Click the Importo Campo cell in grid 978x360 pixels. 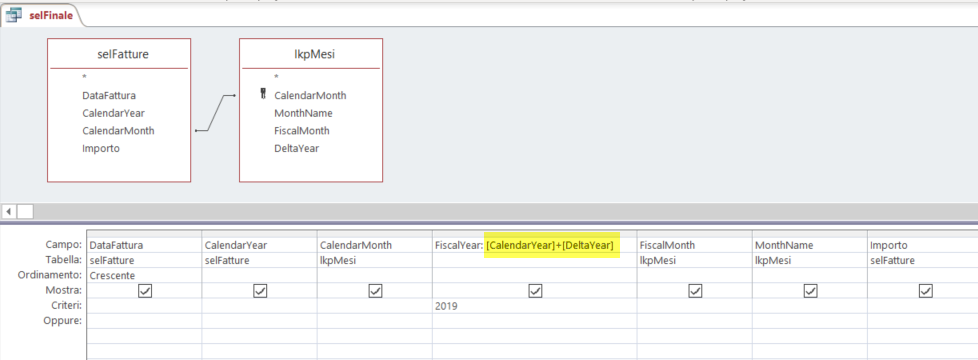pos(922,245)
